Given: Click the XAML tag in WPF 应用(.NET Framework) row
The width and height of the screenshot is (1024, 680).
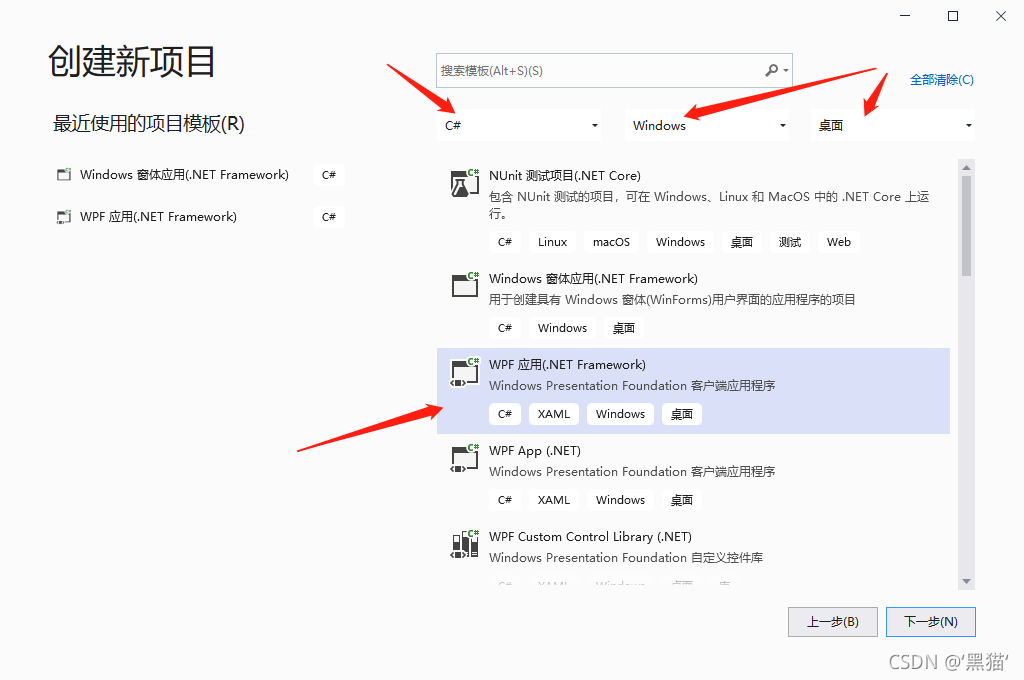Looking at the screenshot, I should pos(554,414).
